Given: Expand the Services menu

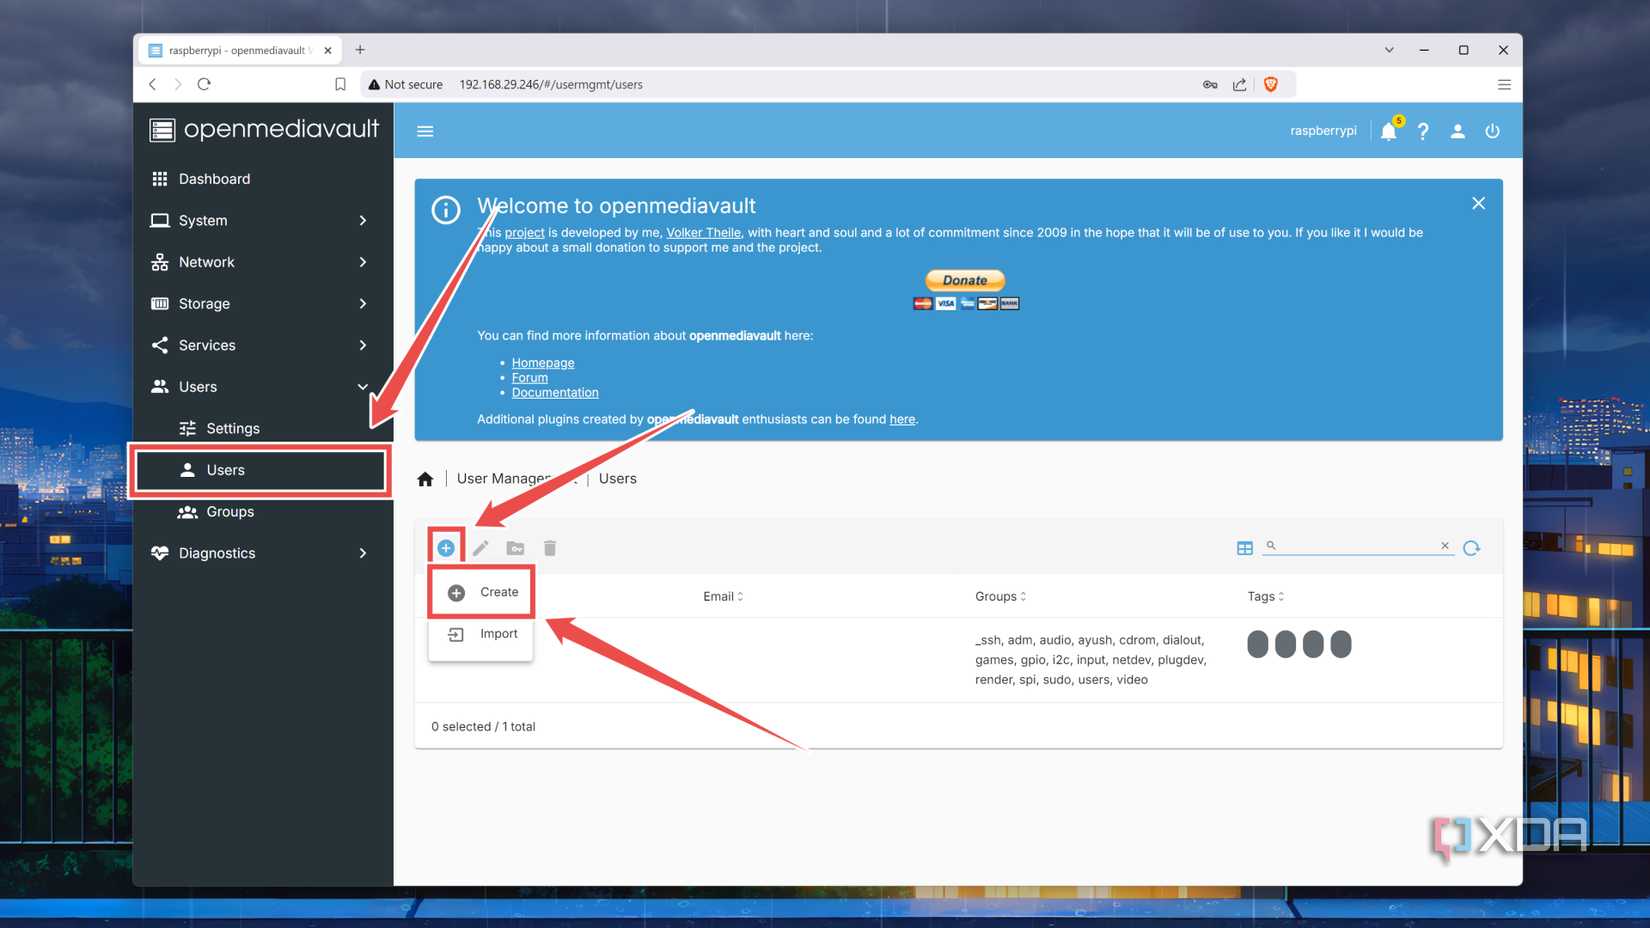Looking at the screenshot, I should (x=263, y=345).
